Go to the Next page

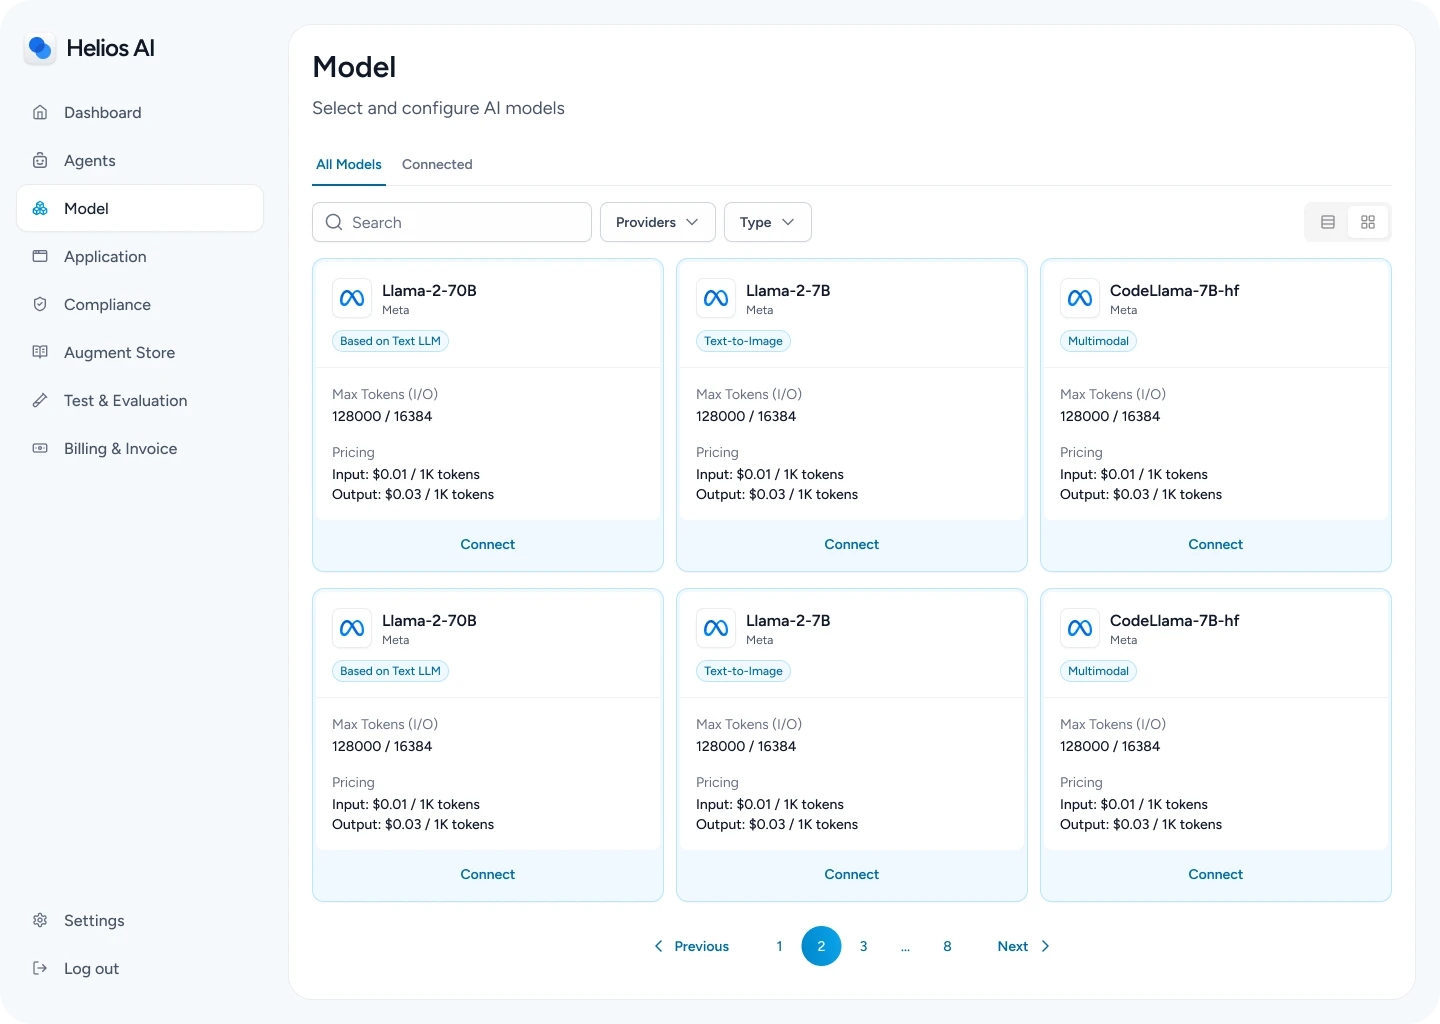[1024, 946]
